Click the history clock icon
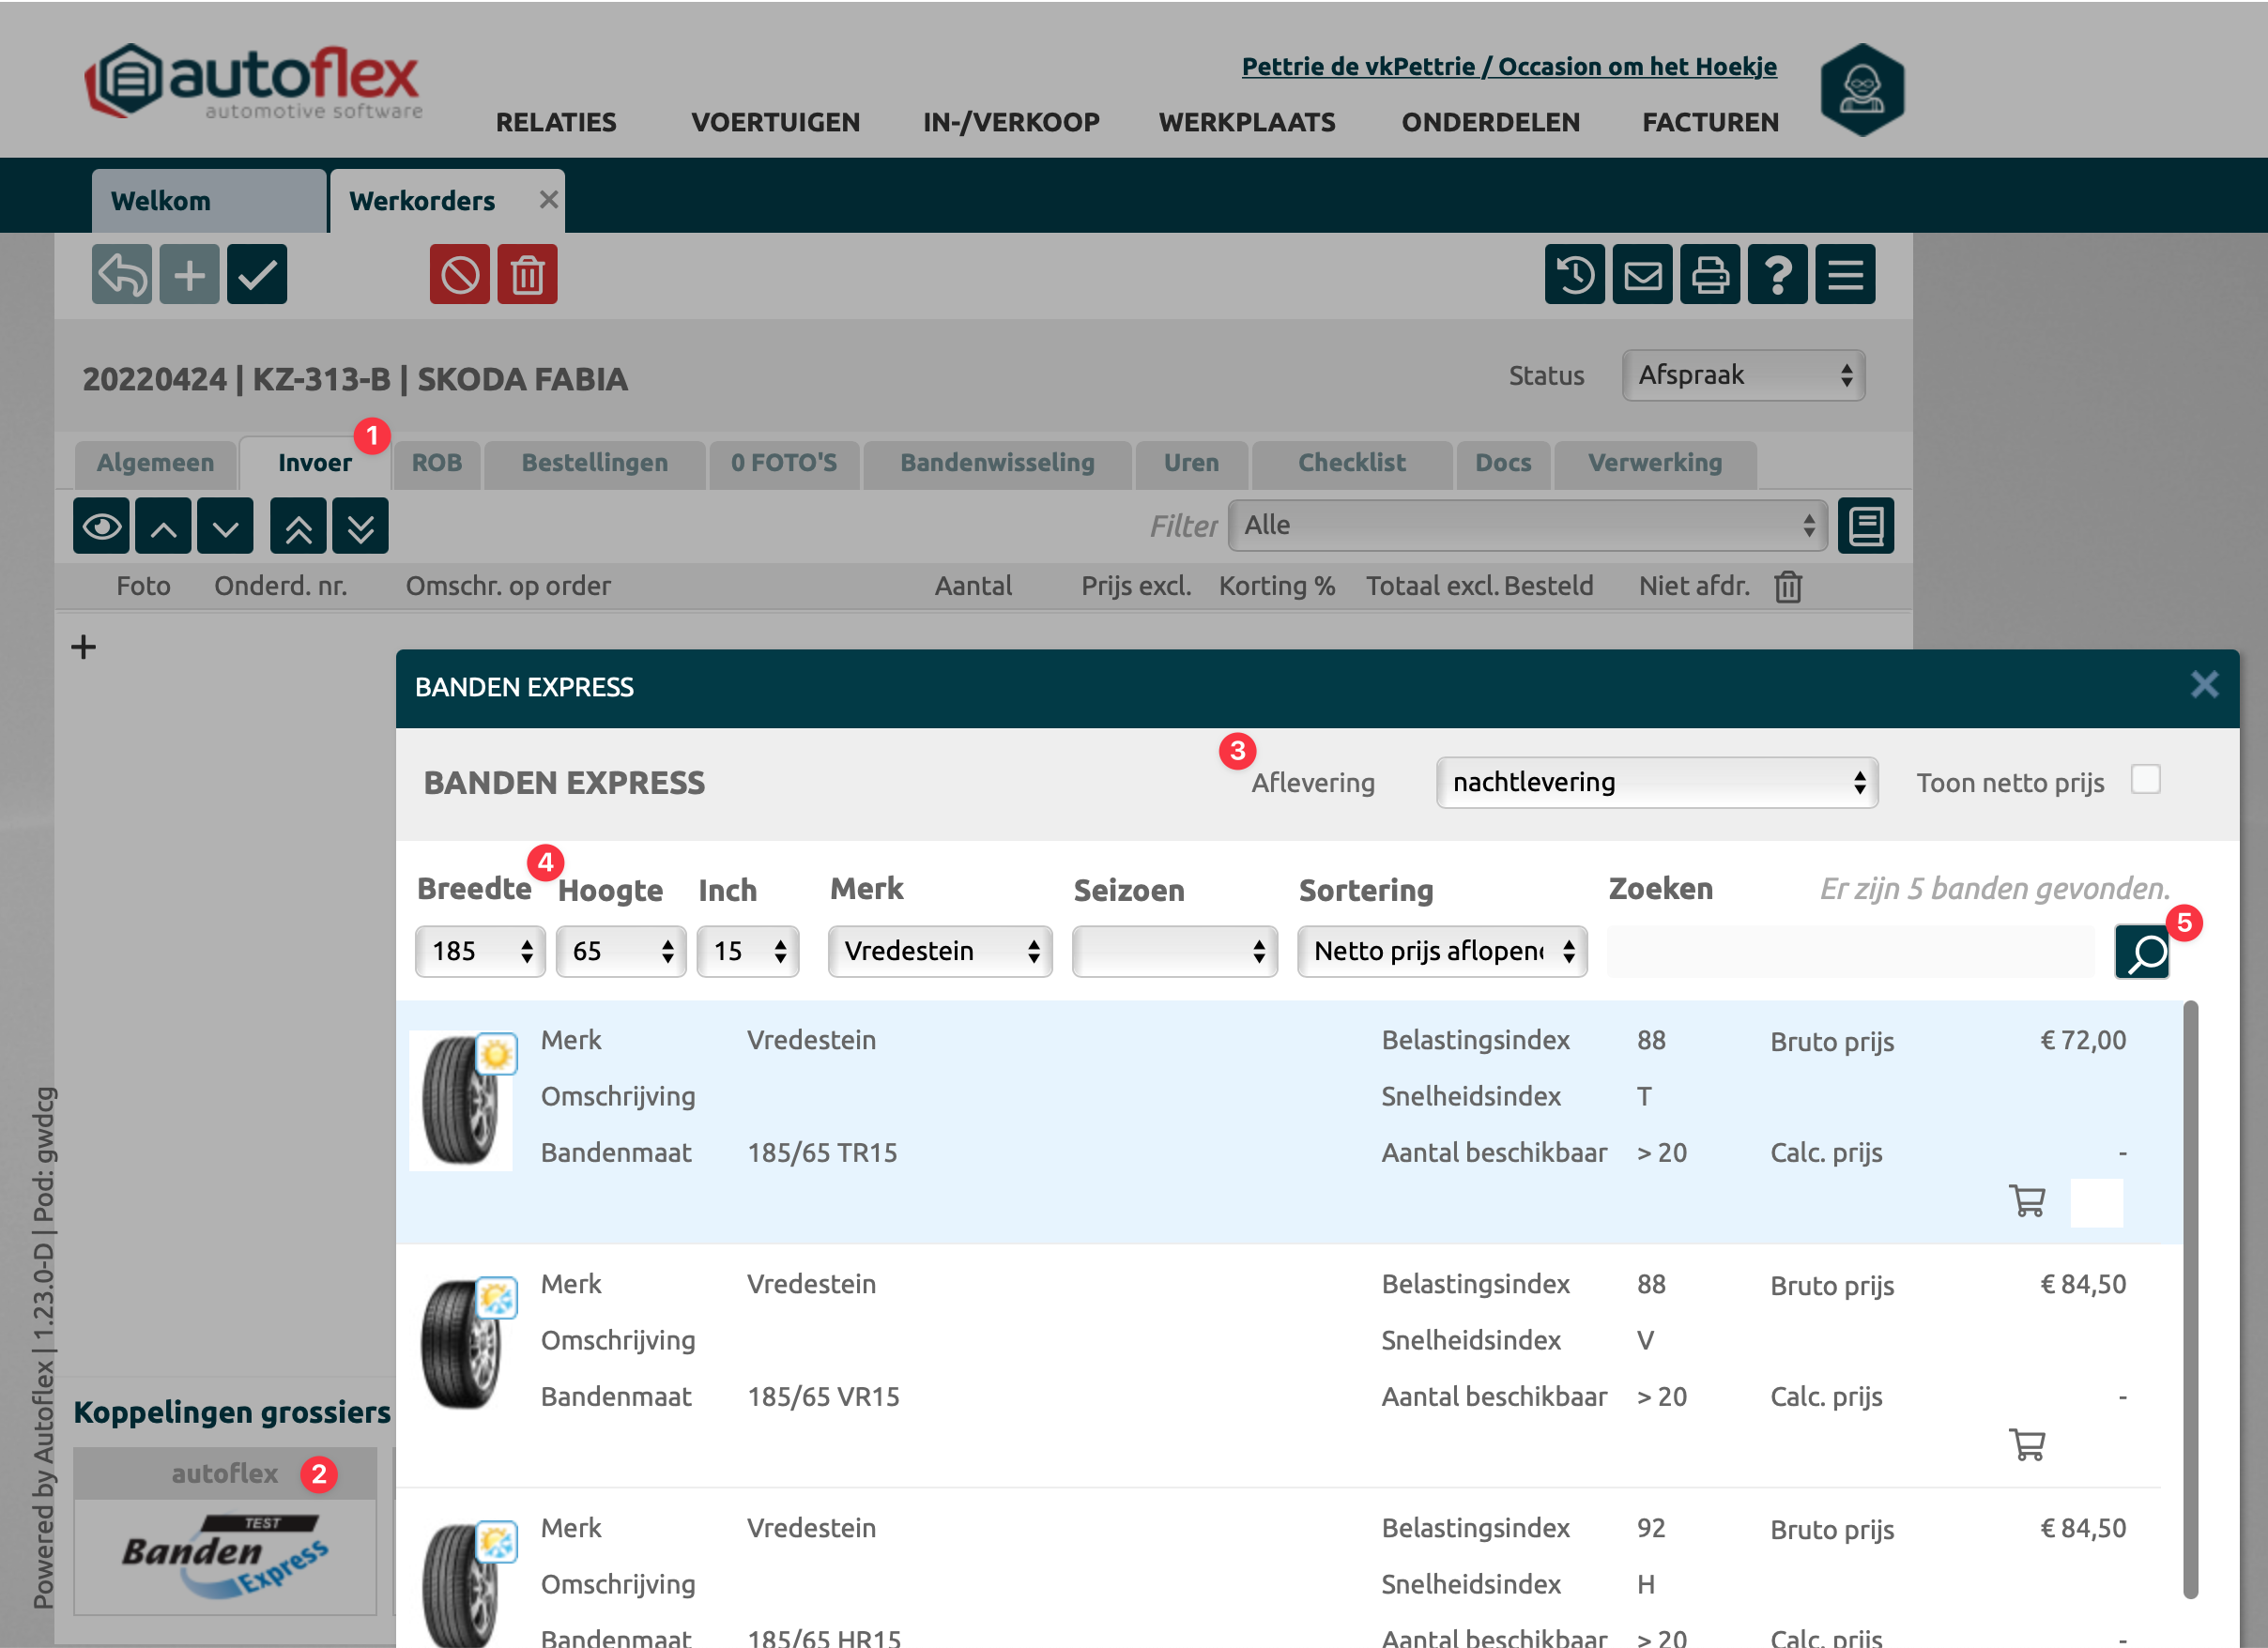The image size is (2268, 1648). click(1574, 274)
